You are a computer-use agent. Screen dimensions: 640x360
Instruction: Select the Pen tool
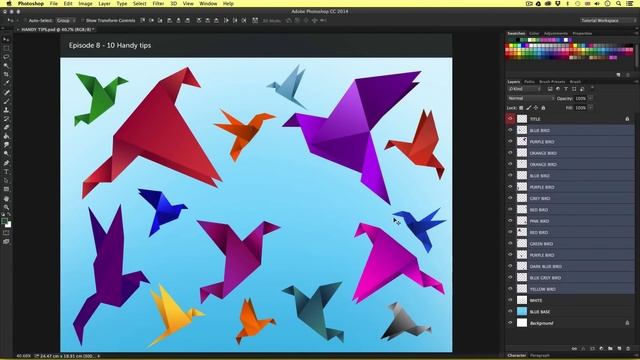pyautogui.click(x=6, y=163)
